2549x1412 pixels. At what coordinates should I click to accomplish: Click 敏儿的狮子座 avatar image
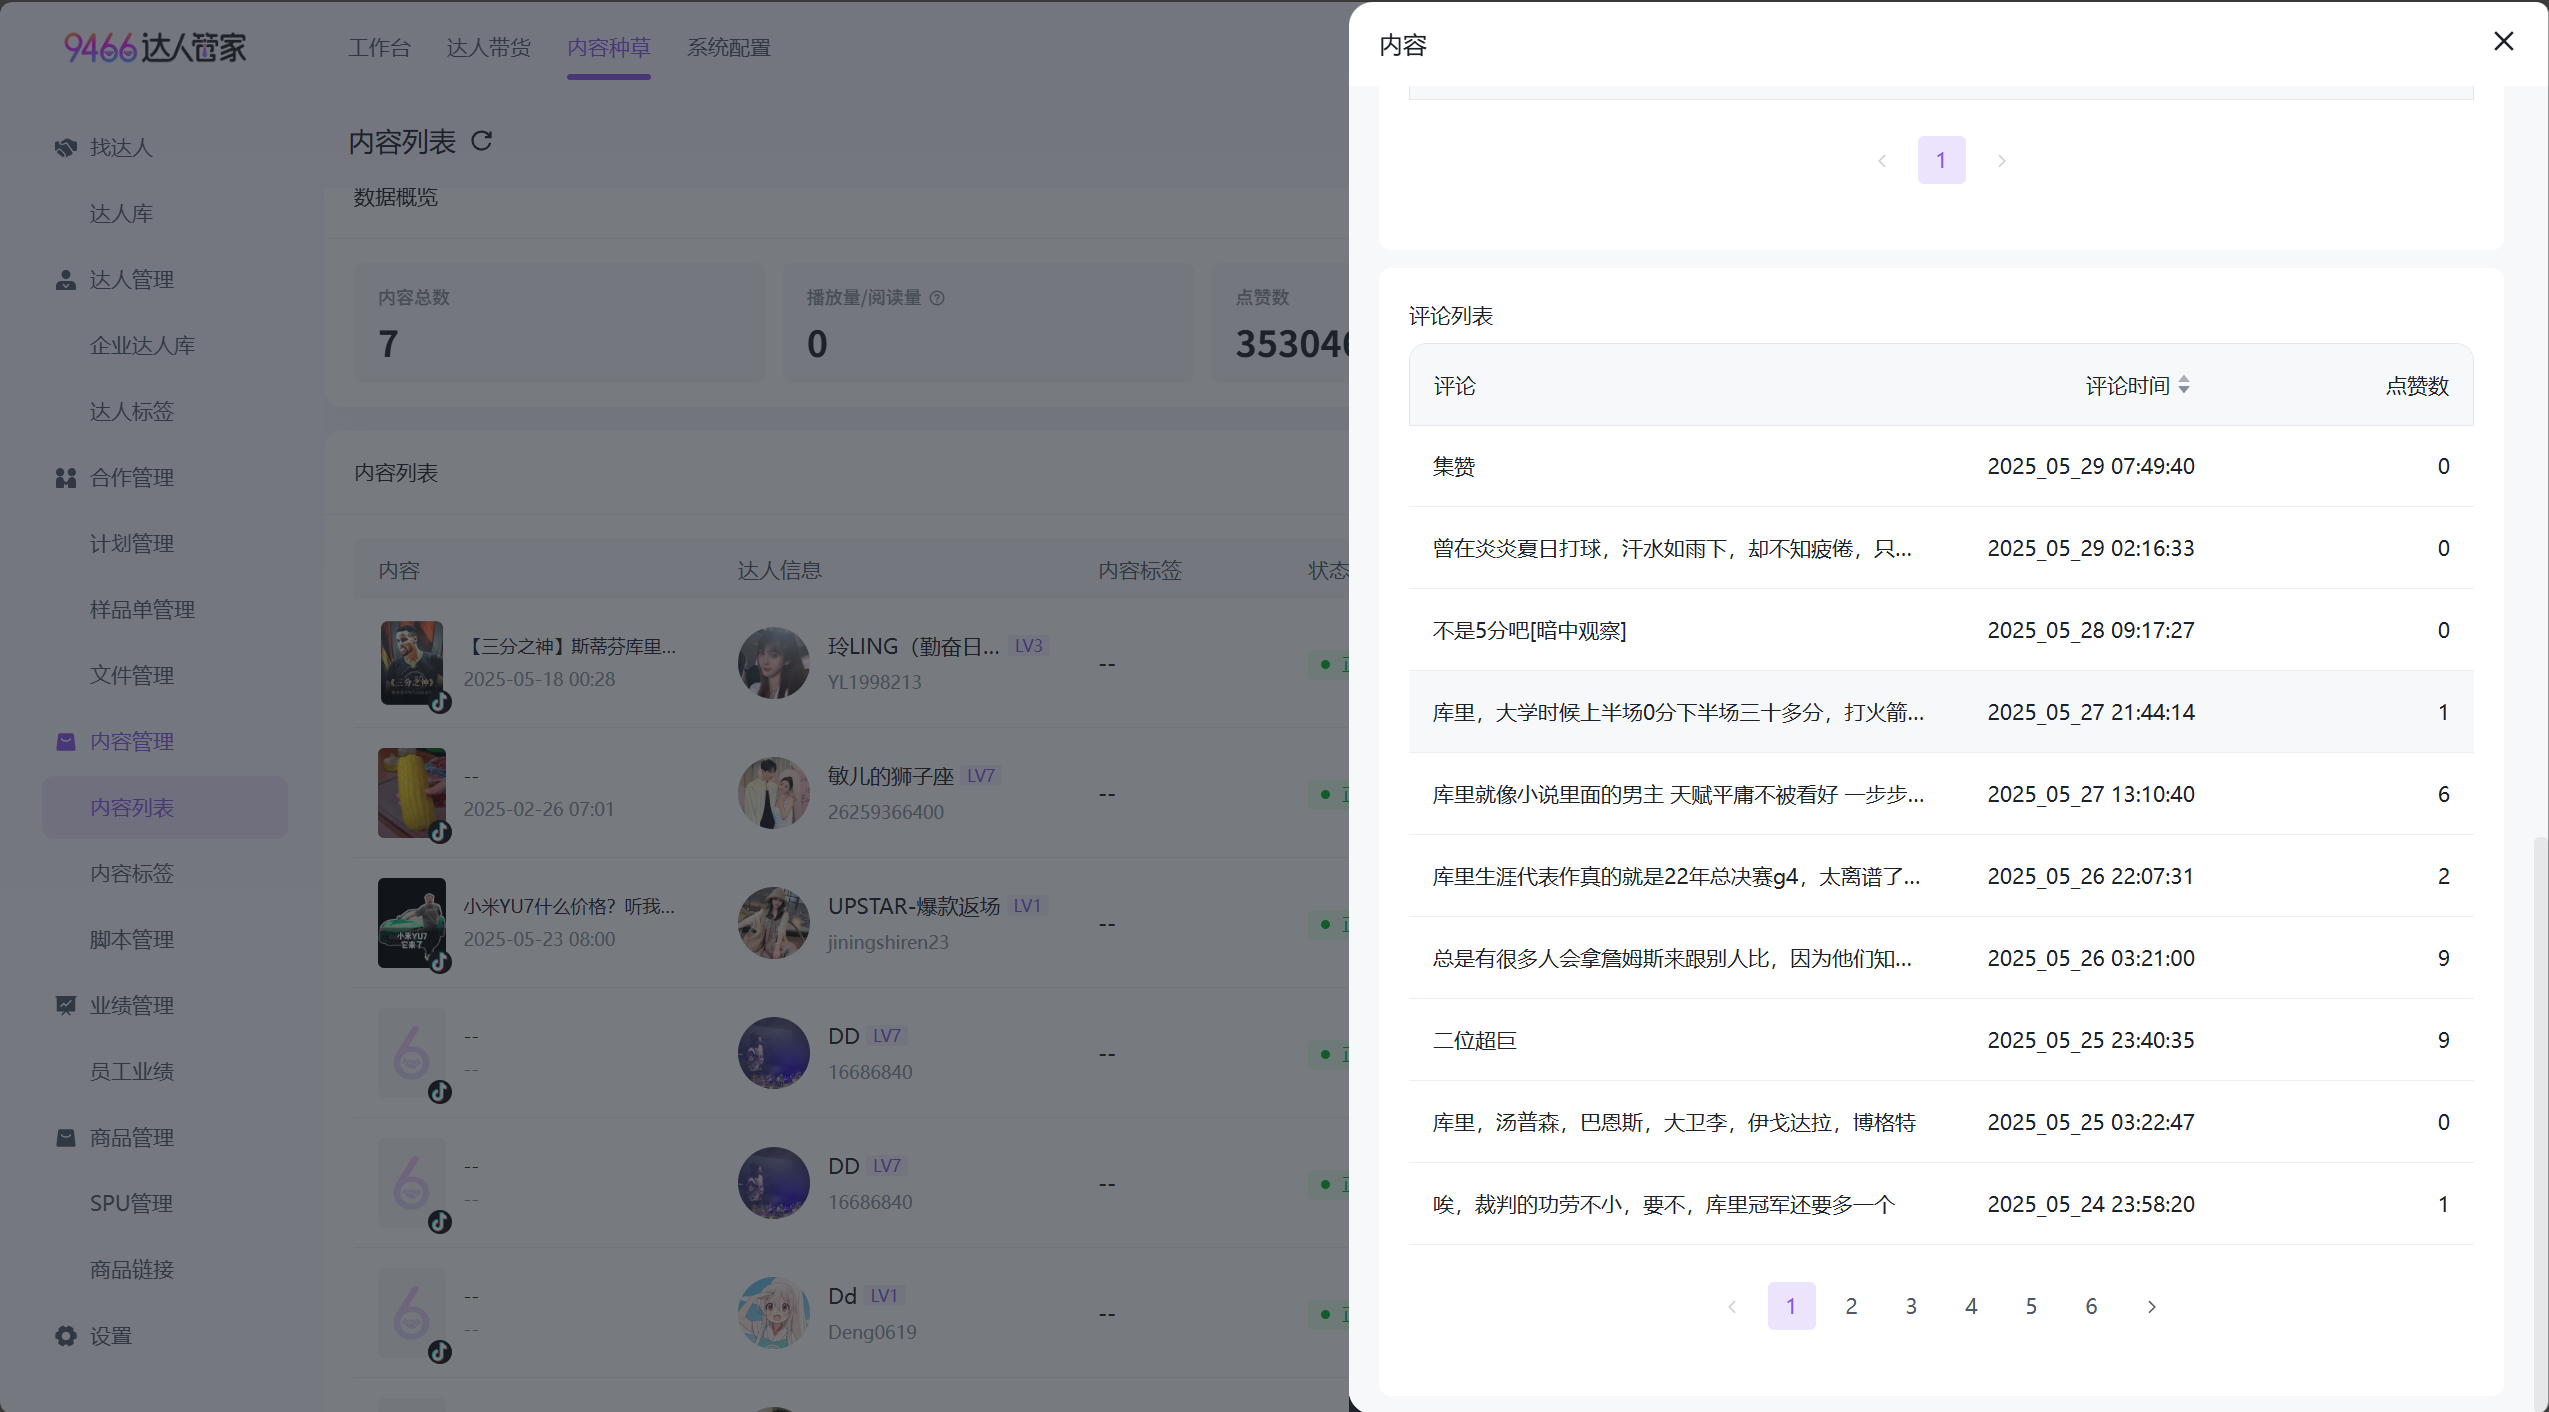pyautogui.click(x=774, y=793)
